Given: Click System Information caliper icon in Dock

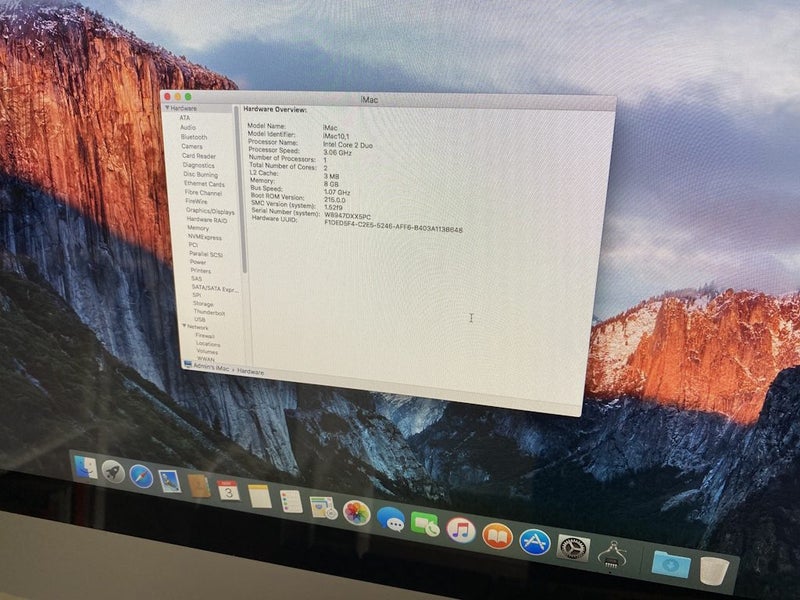Looking at the screenshot, I should click(613, 557).
